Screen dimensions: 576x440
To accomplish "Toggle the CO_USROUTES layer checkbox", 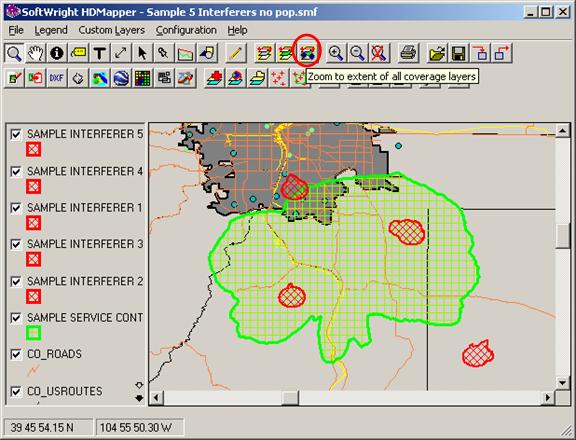I will coord(16,392).
